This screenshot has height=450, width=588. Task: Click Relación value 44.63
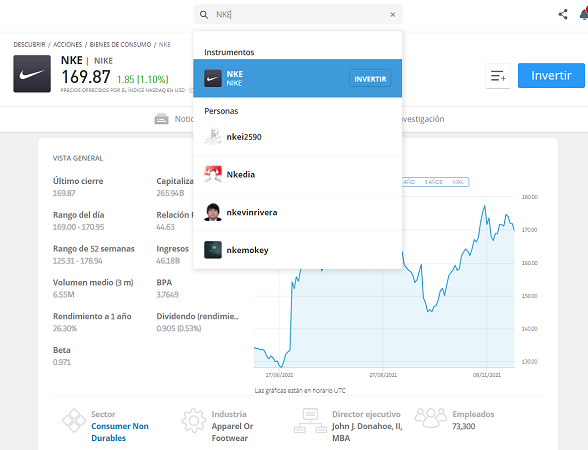click(x=165, y=227)
